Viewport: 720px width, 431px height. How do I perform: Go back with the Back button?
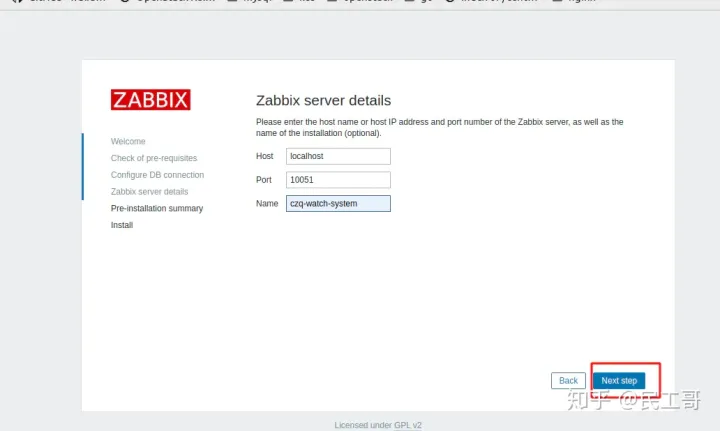click(568, 381)
